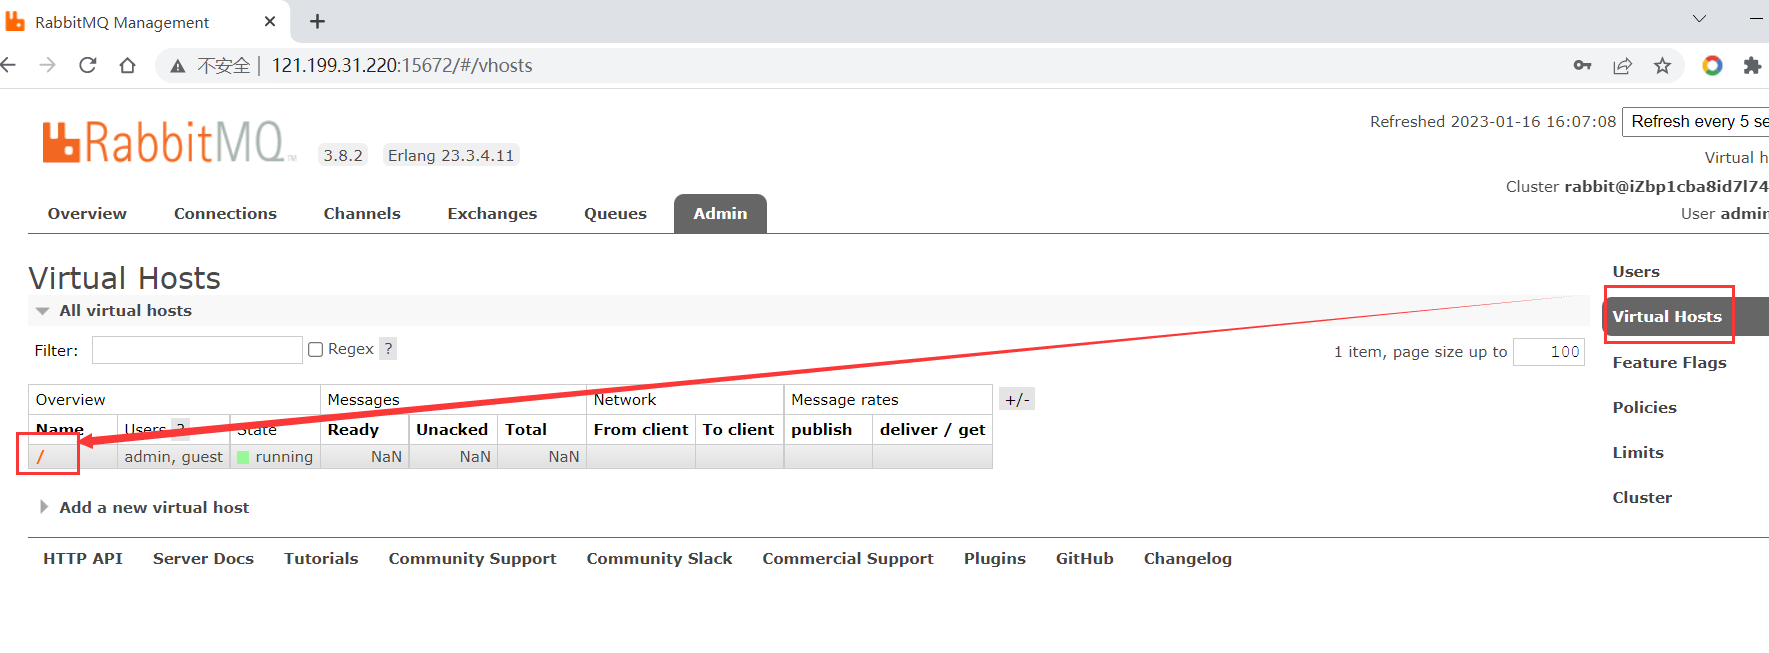Click the Erlang 23.3.4.11 badge
Screen dimensions: 1769x653
click(x=451, y=155)
